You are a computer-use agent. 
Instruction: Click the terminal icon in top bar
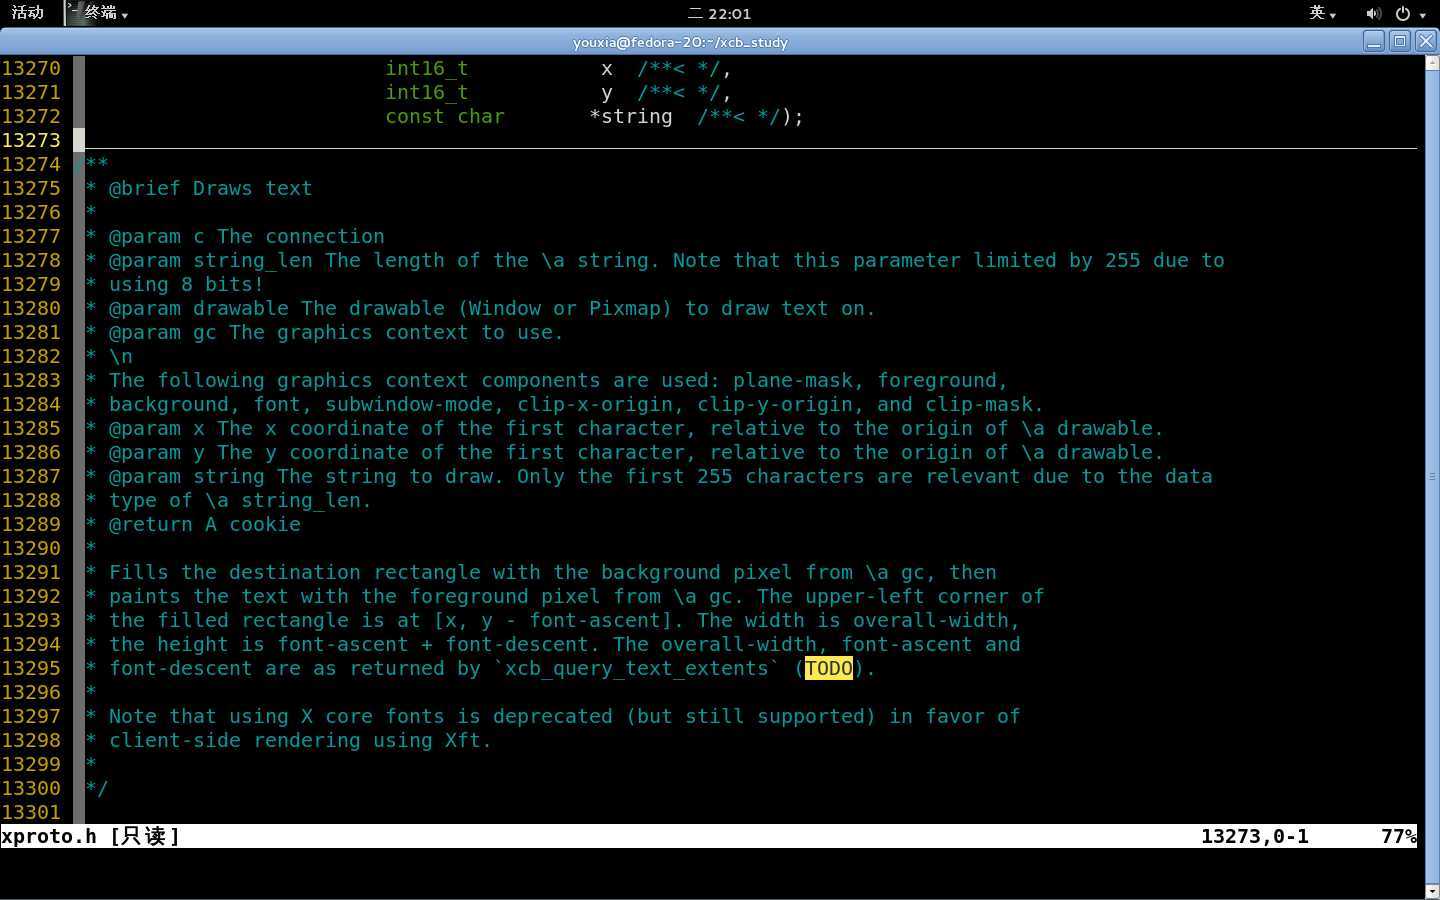click(75, 13)
